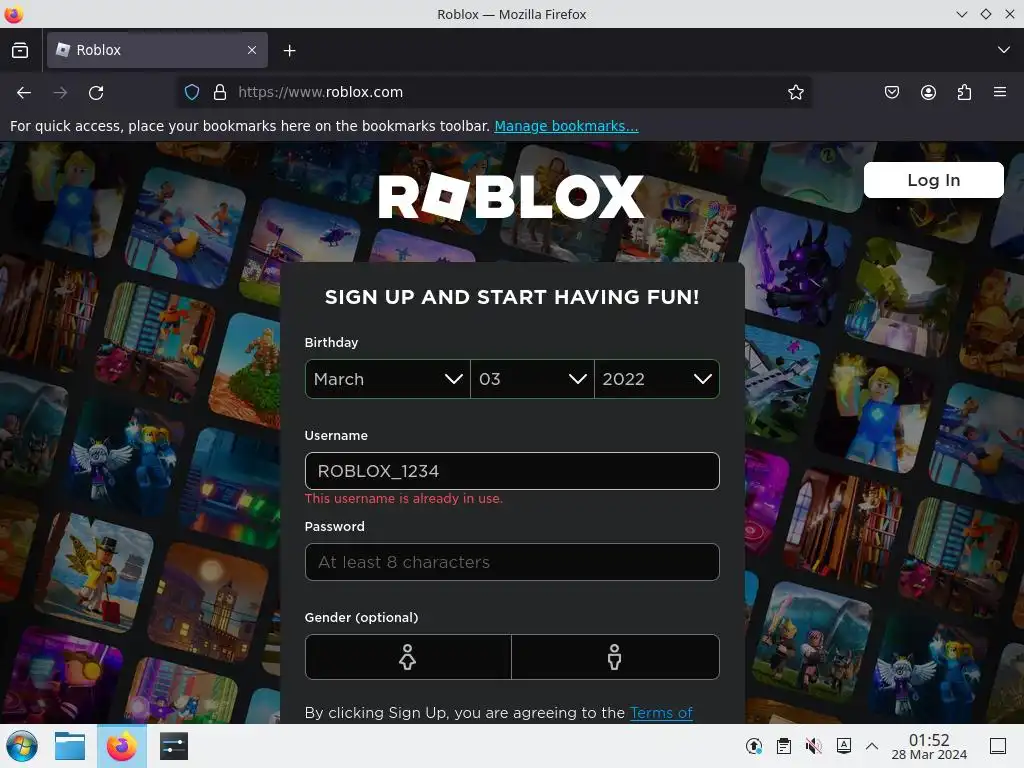Click the keyboard layout tray icon
This screenshot has width=1024, height=768.
coord(844,746)
